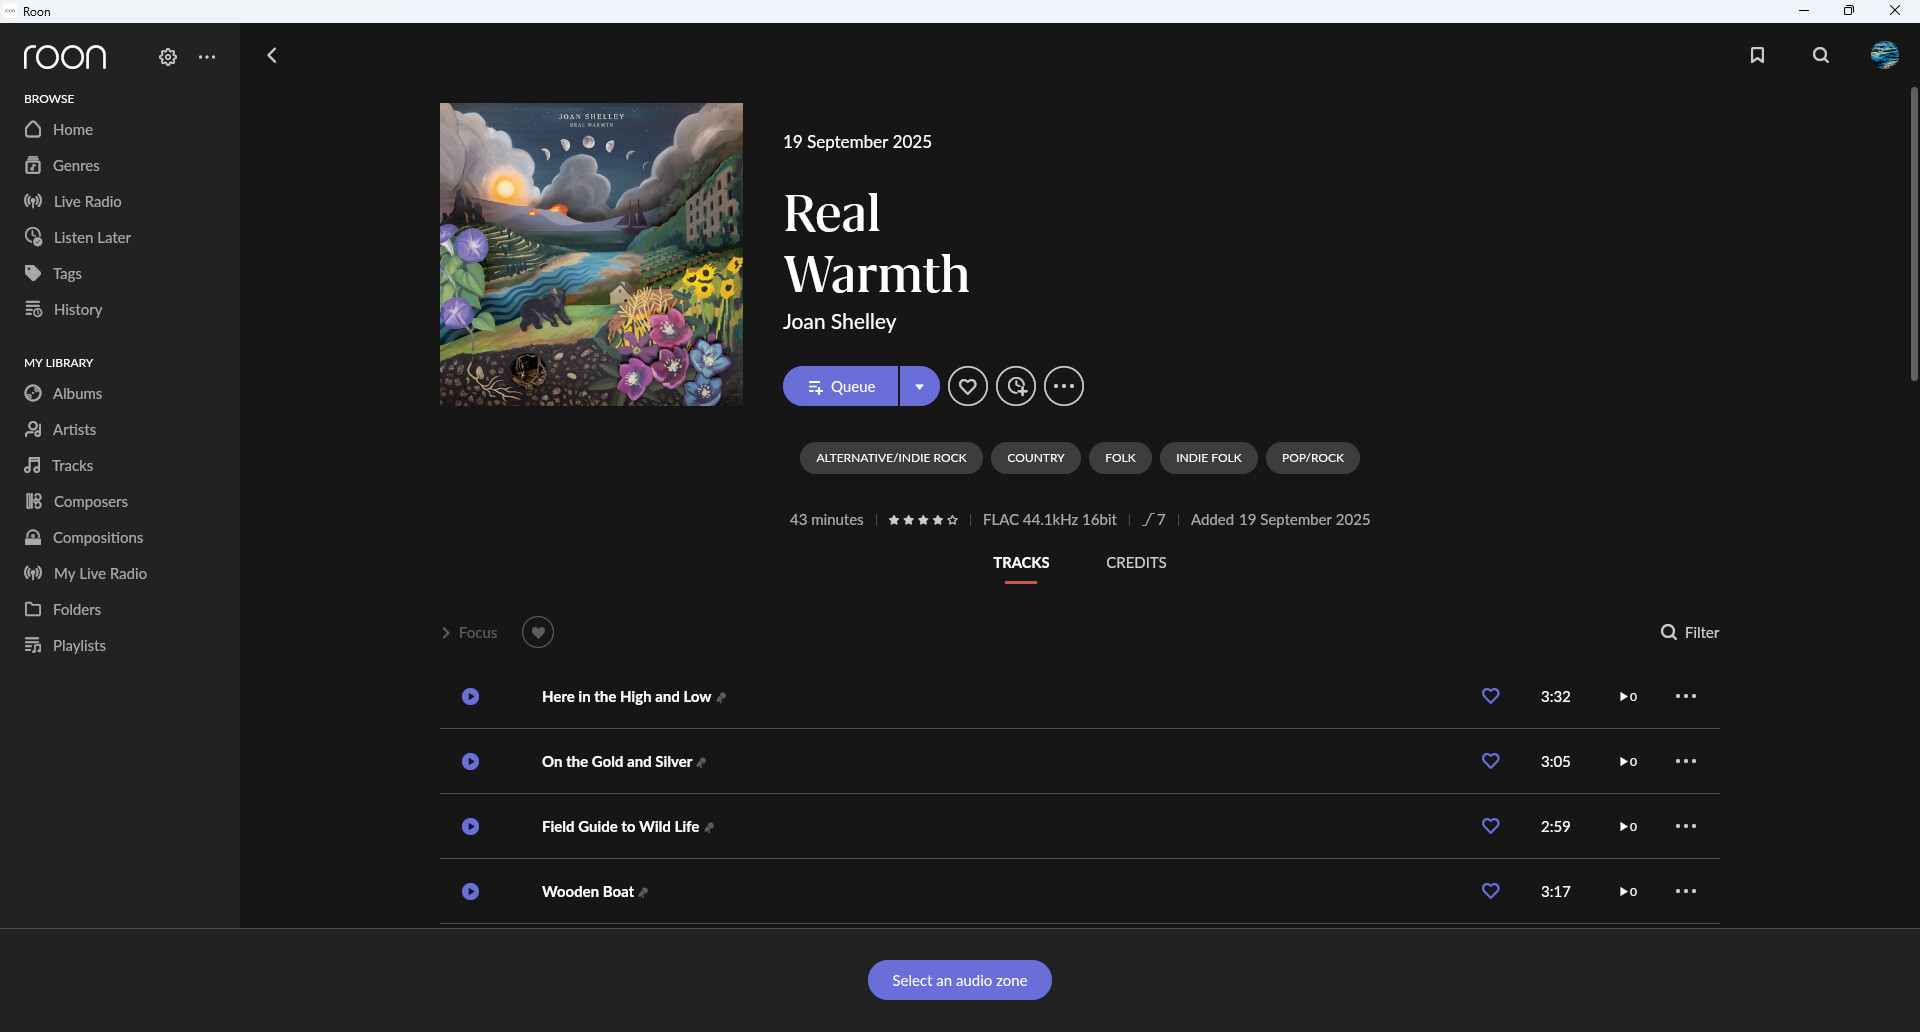Open the Indie Folk genre tag

tap(1208, 458)
